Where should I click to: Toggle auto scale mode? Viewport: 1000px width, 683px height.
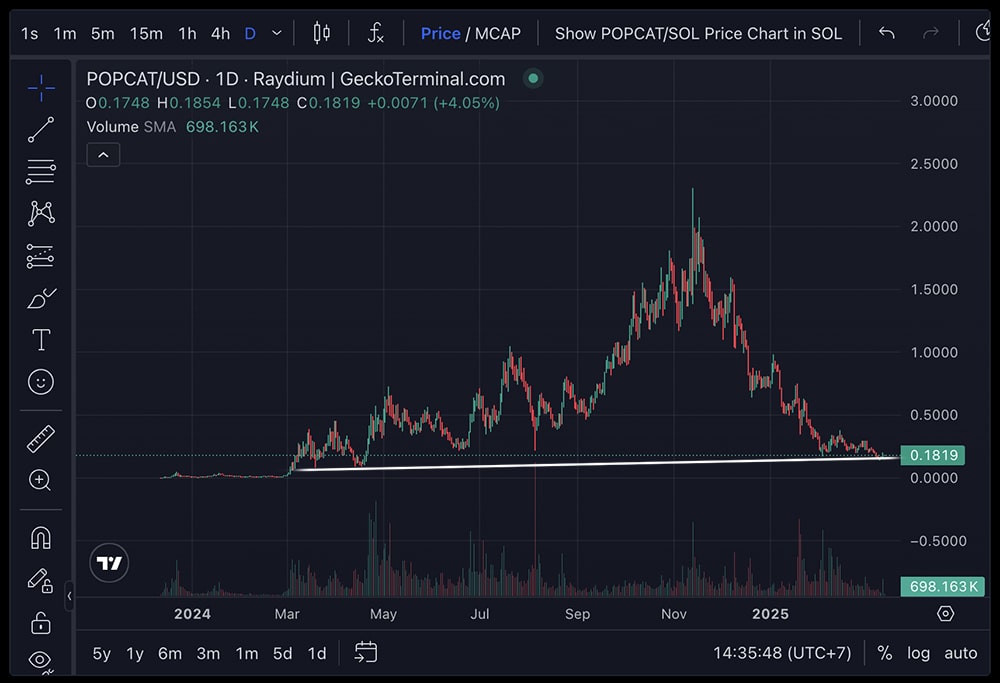click(x=960, y=653)
